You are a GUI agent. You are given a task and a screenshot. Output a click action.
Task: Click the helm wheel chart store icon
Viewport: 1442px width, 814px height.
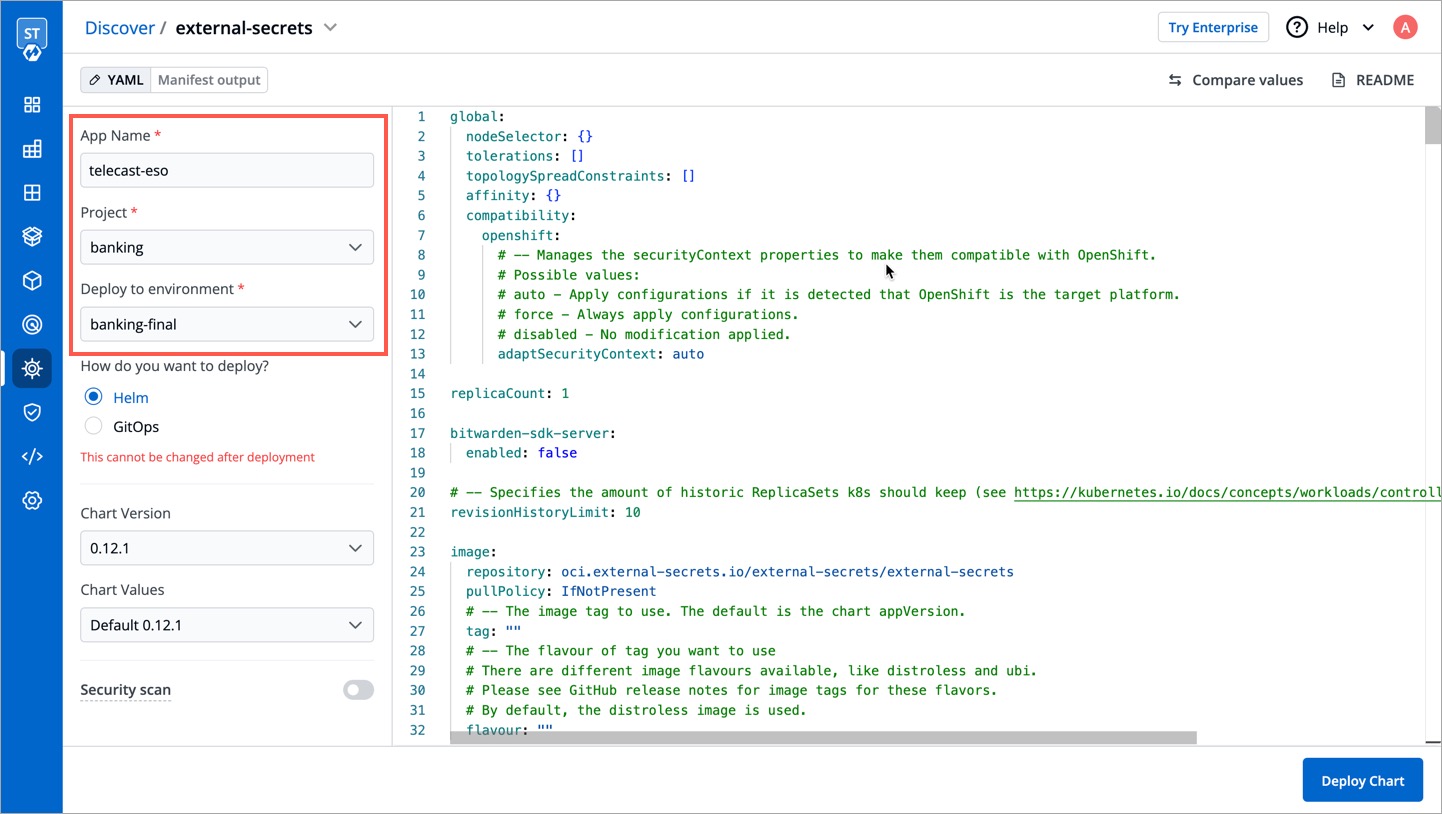32,368
